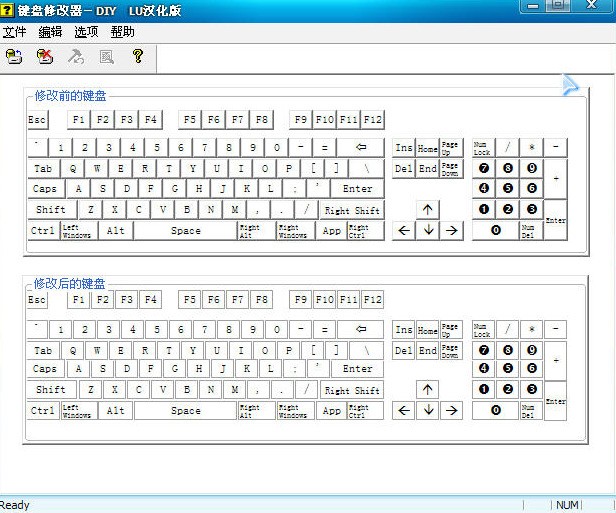Click the app question mark icon in title bar
The height and width of the screenshot is (513, 616).
[x=7, y=10]
